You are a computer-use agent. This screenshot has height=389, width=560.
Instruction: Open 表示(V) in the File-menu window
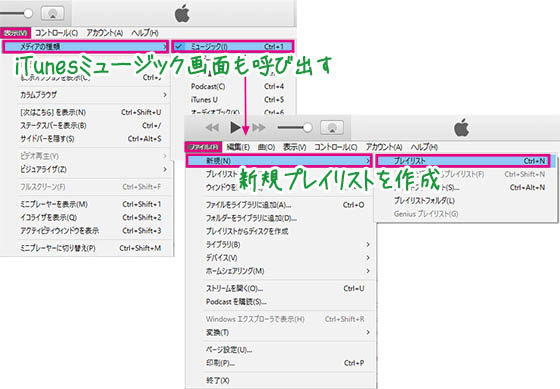click(295, 147)
